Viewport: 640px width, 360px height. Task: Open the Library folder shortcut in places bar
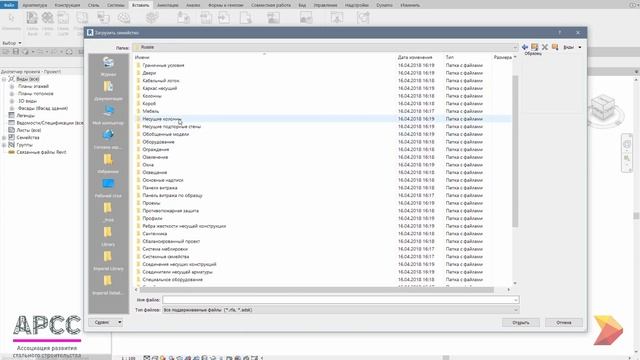[108, 236]
